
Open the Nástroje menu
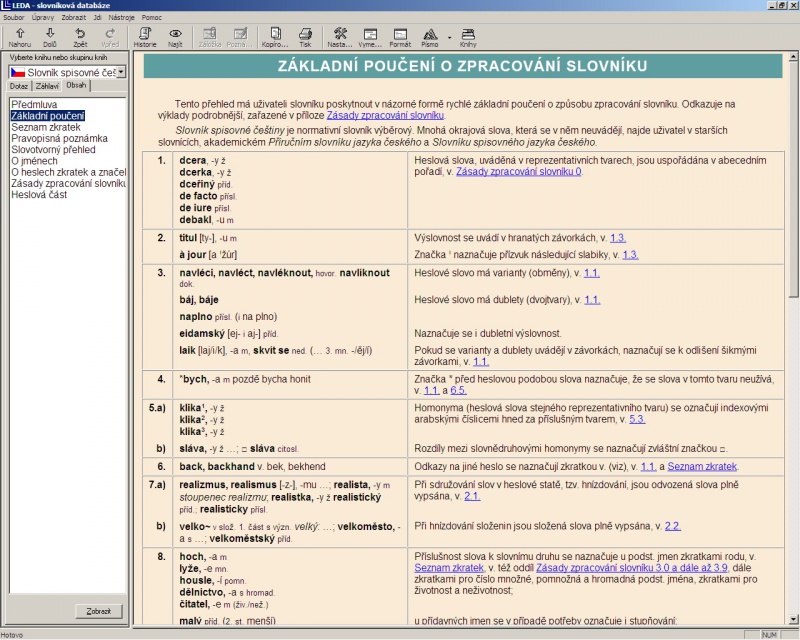(121, 17)
